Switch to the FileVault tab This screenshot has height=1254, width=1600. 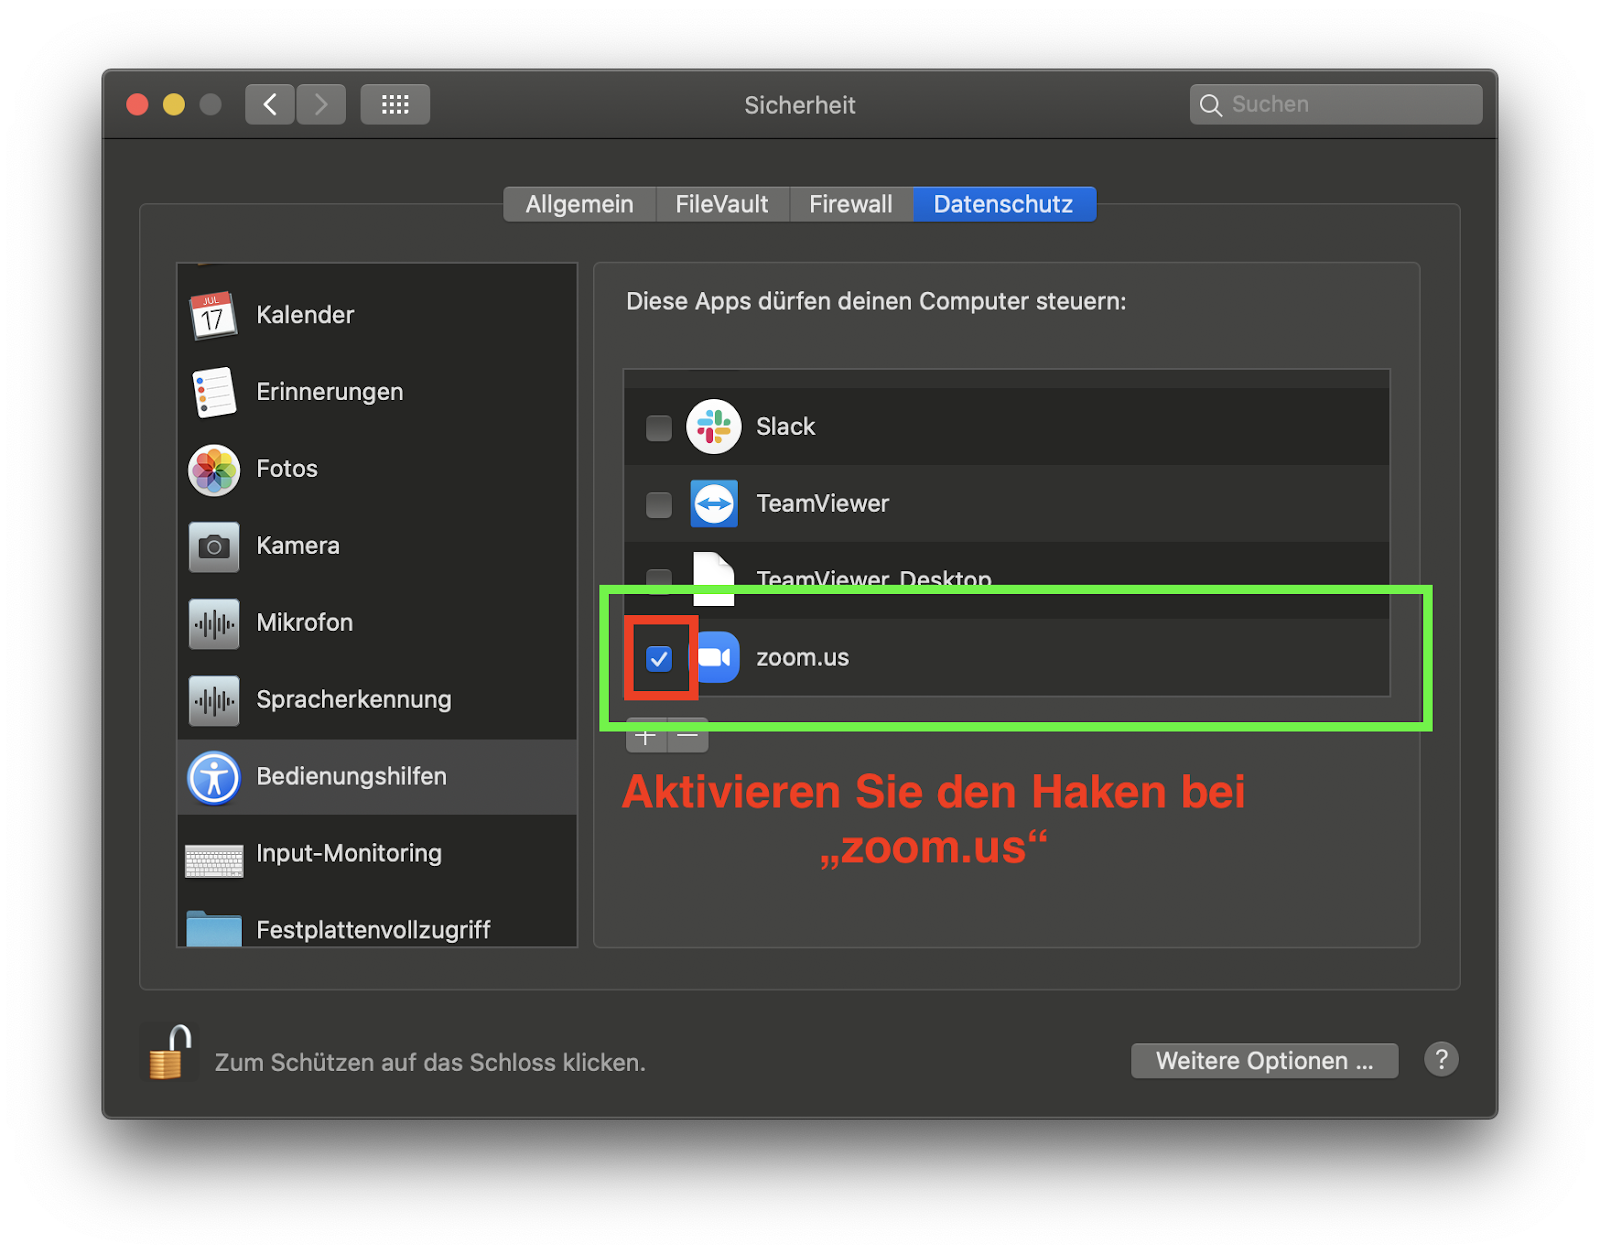coord(722,204)
